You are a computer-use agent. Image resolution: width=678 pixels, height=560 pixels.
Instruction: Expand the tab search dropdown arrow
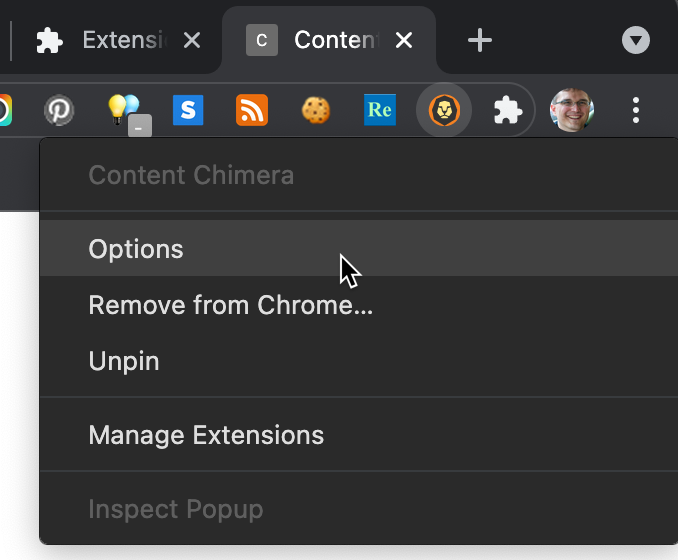pos(636,40)
